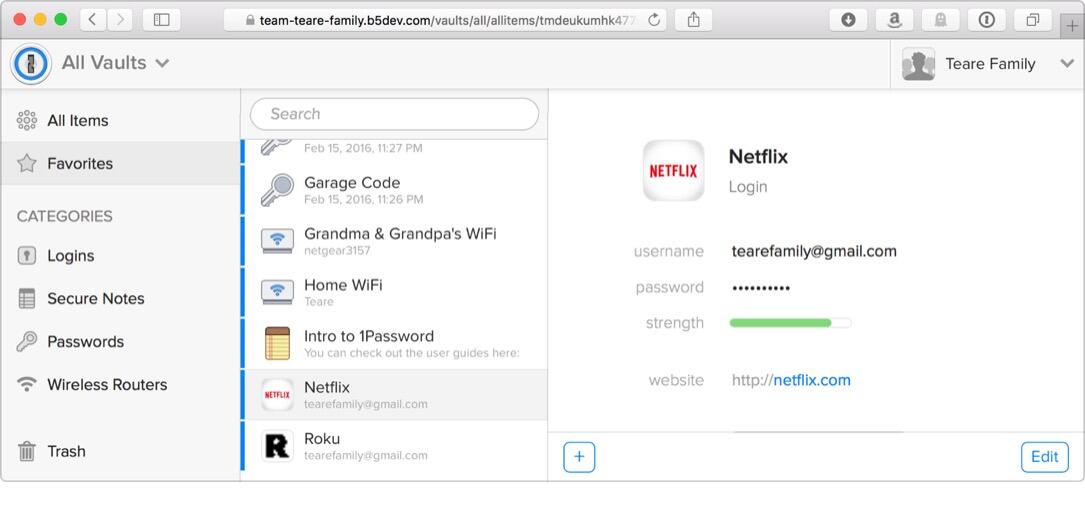Click the Safari address bar
The height and width of the screenshot is (513, 1085).
[445, 20]
